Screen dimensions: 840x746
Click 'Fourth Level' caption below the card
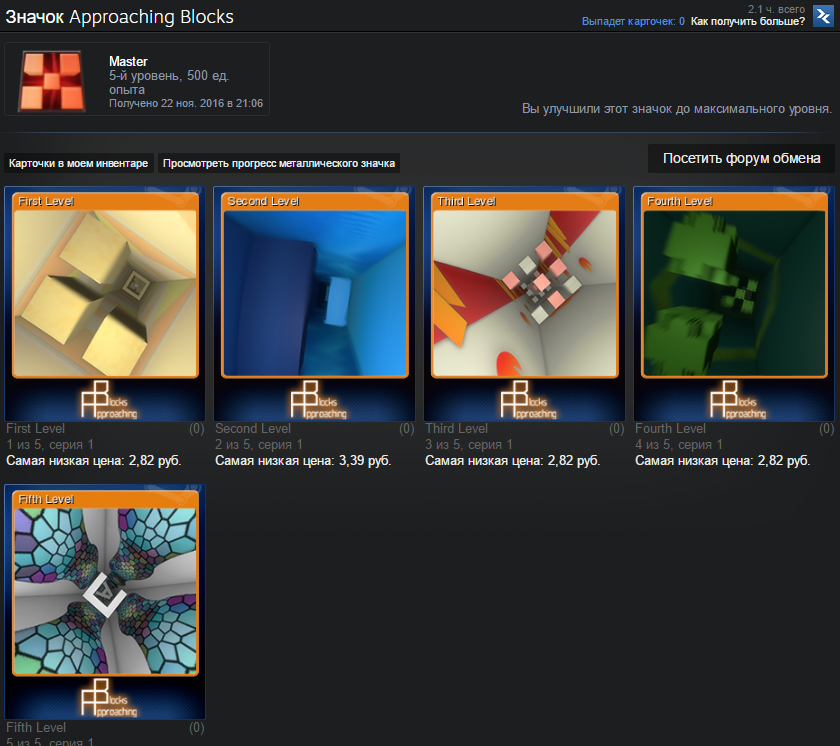coord(670,428)
